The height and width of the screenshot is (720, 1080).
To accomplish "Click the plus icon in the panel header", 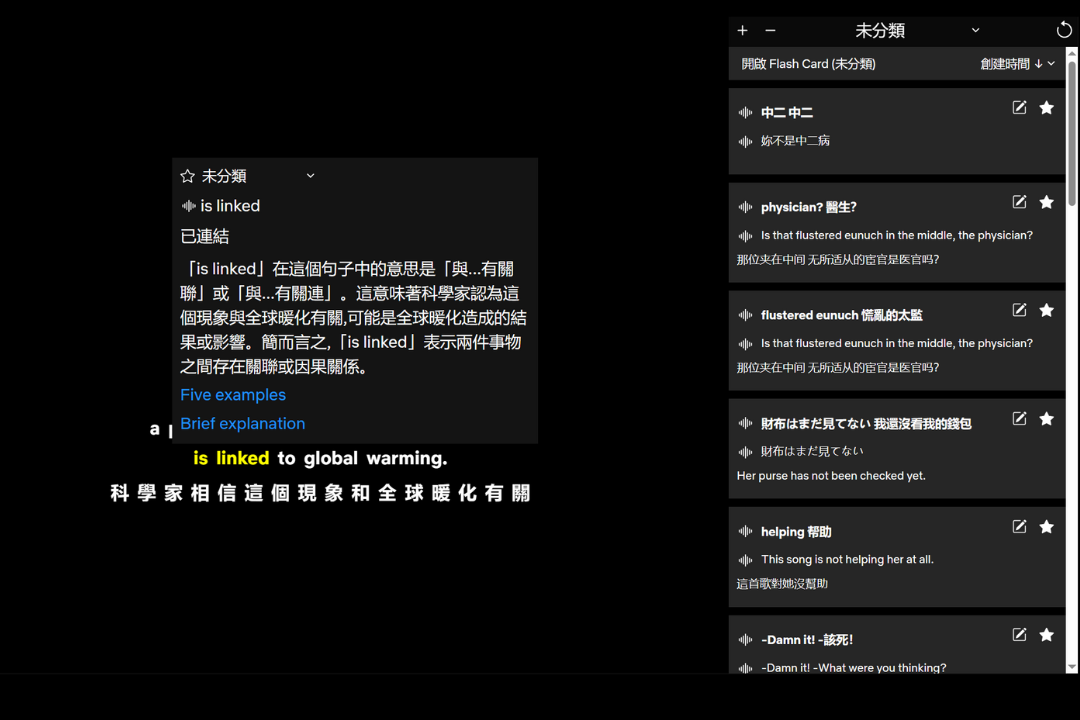I will click(x=742, y=31).
